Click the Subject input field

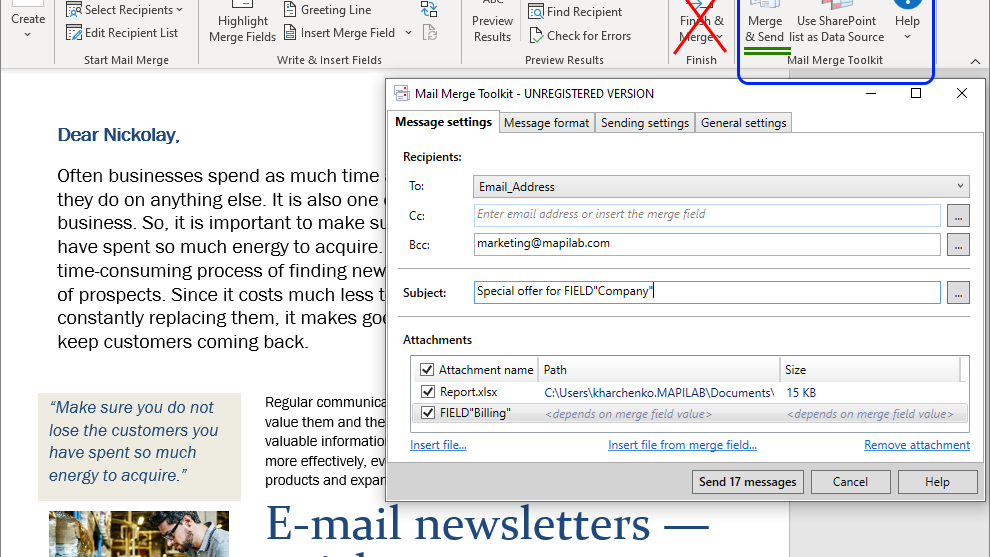(x=707, y=292)
